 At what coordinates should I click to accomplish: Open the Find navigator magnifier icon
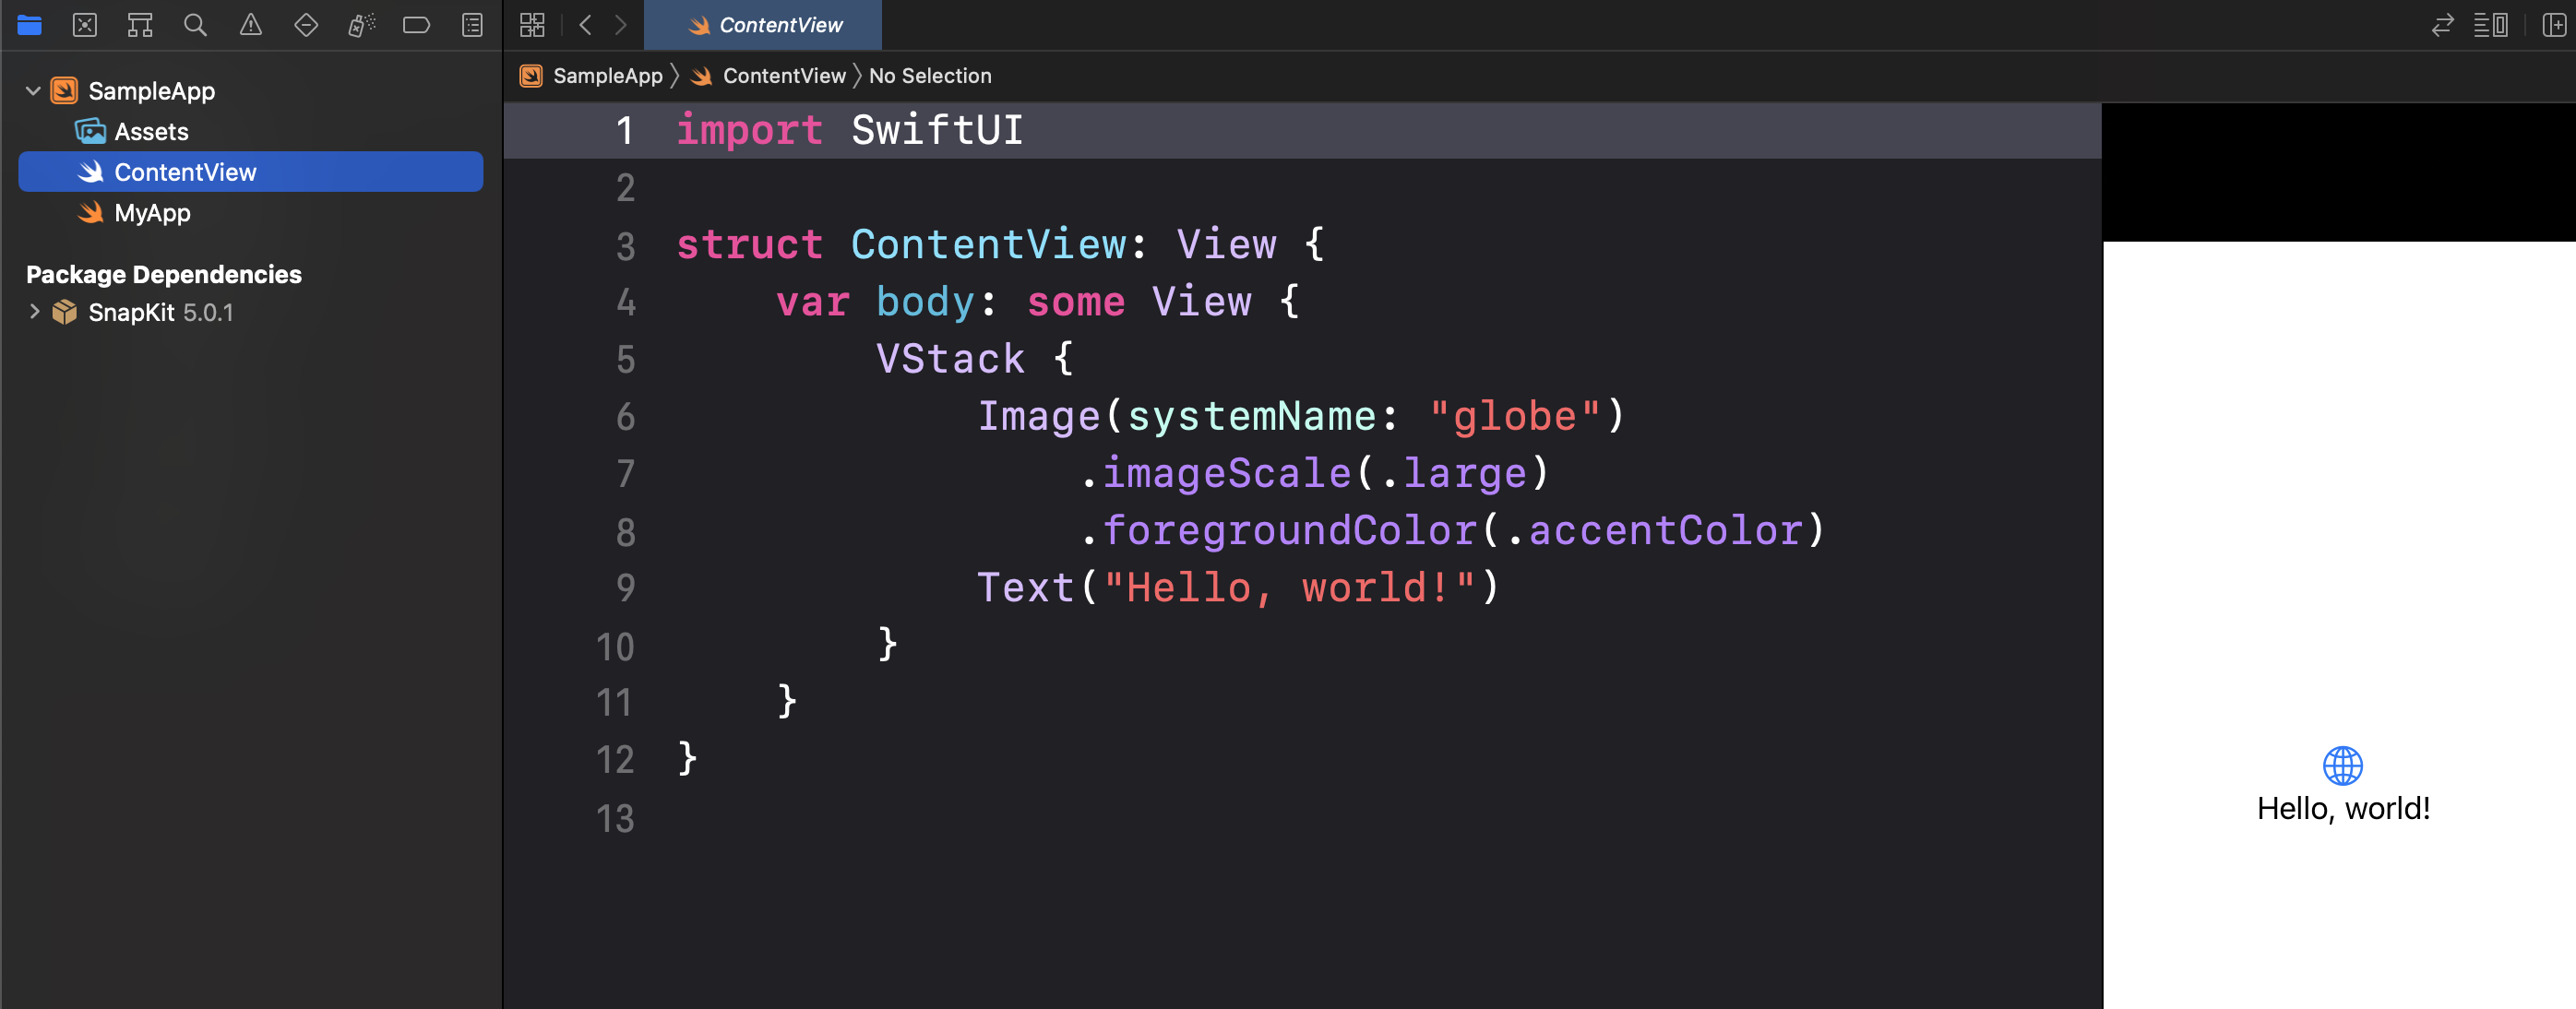[x=195, y=25]
